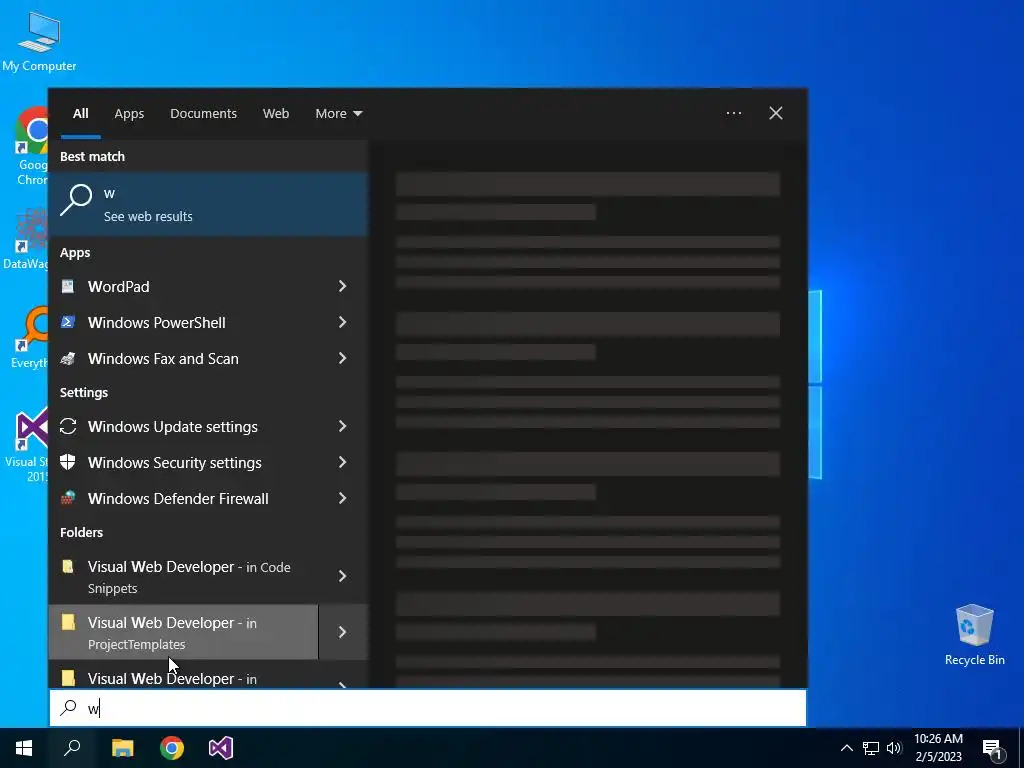Switch to the Documents search tab

click(203, 114)
